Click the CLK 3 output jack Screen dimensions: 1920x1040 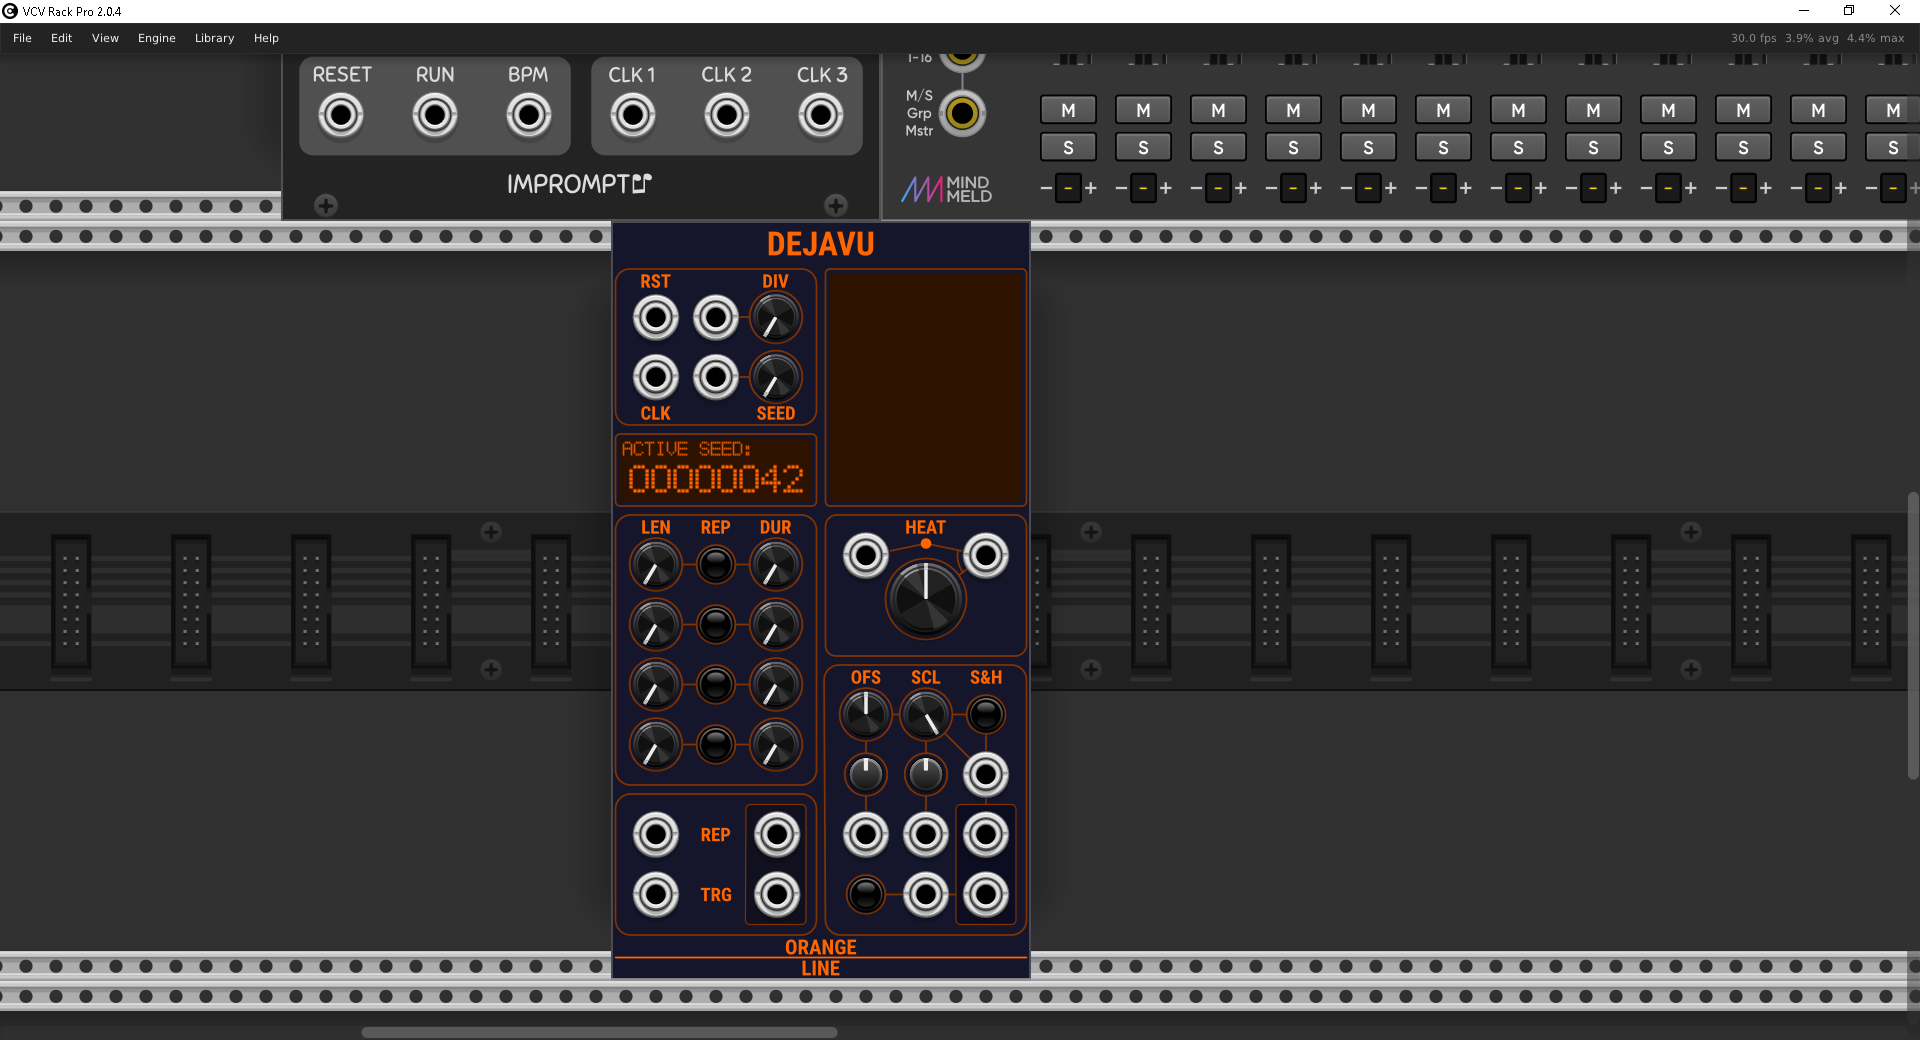[x=821, y=116]
